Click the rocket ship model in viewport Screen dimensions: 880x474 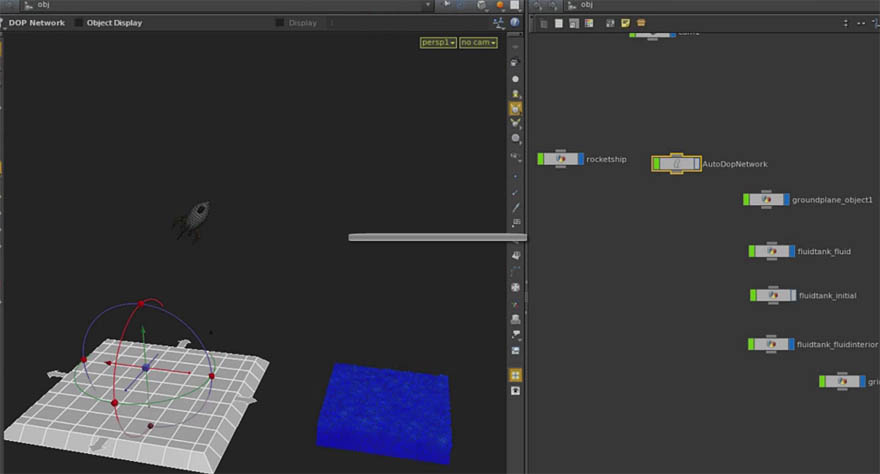click(x=193, y=220)
